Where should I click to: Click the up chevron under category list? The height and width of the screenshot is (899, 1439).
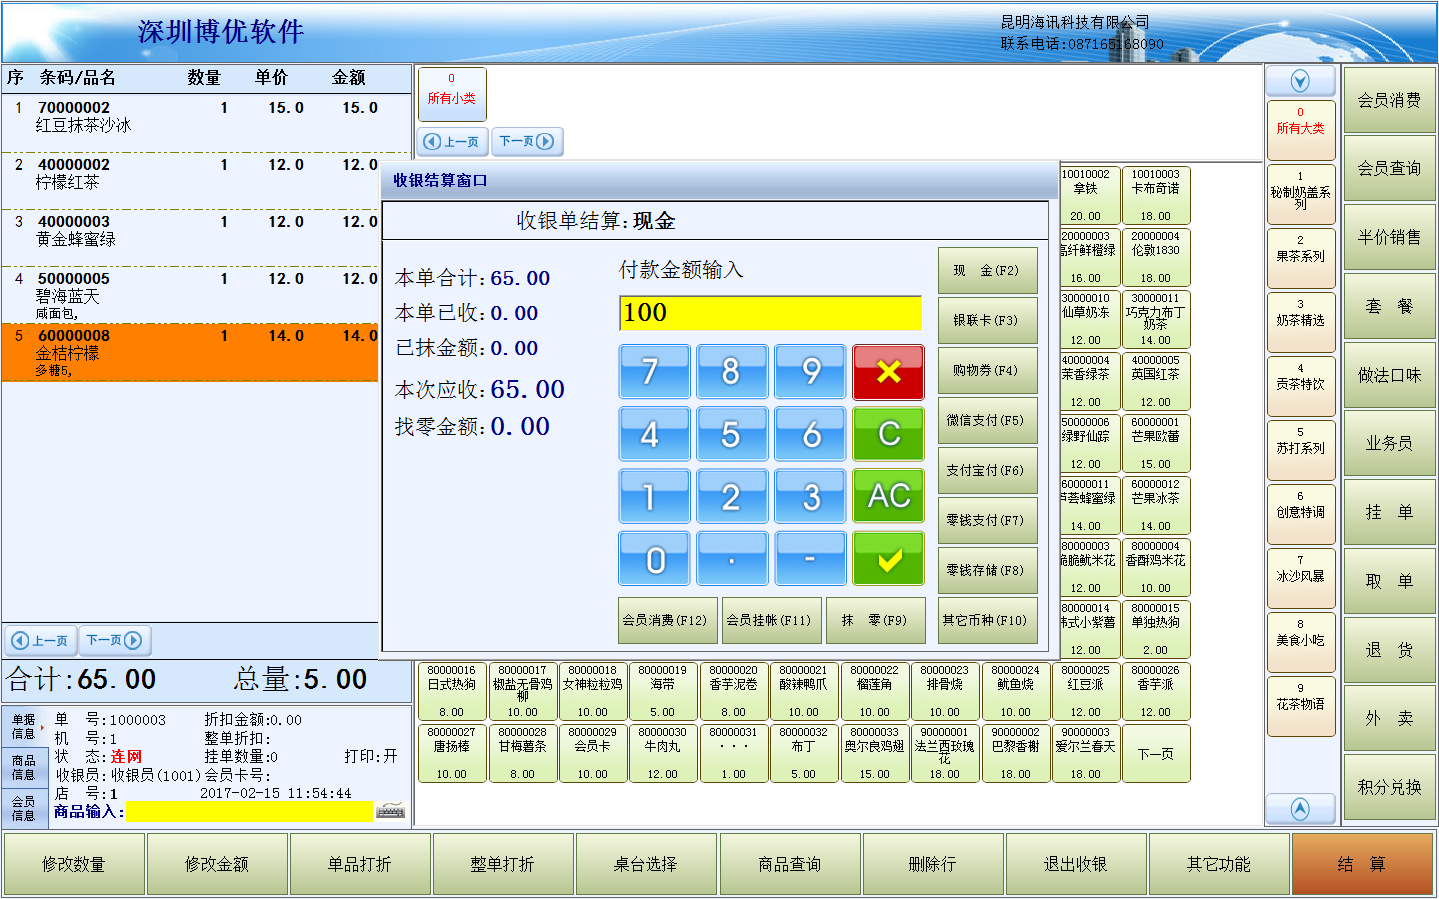[1300, 808]
